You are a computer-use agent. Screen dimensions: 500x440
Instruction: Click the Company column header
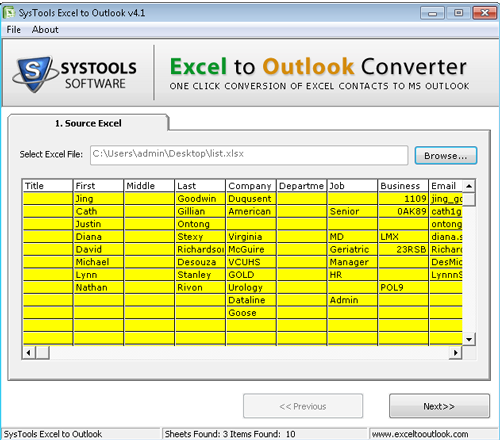251,186
